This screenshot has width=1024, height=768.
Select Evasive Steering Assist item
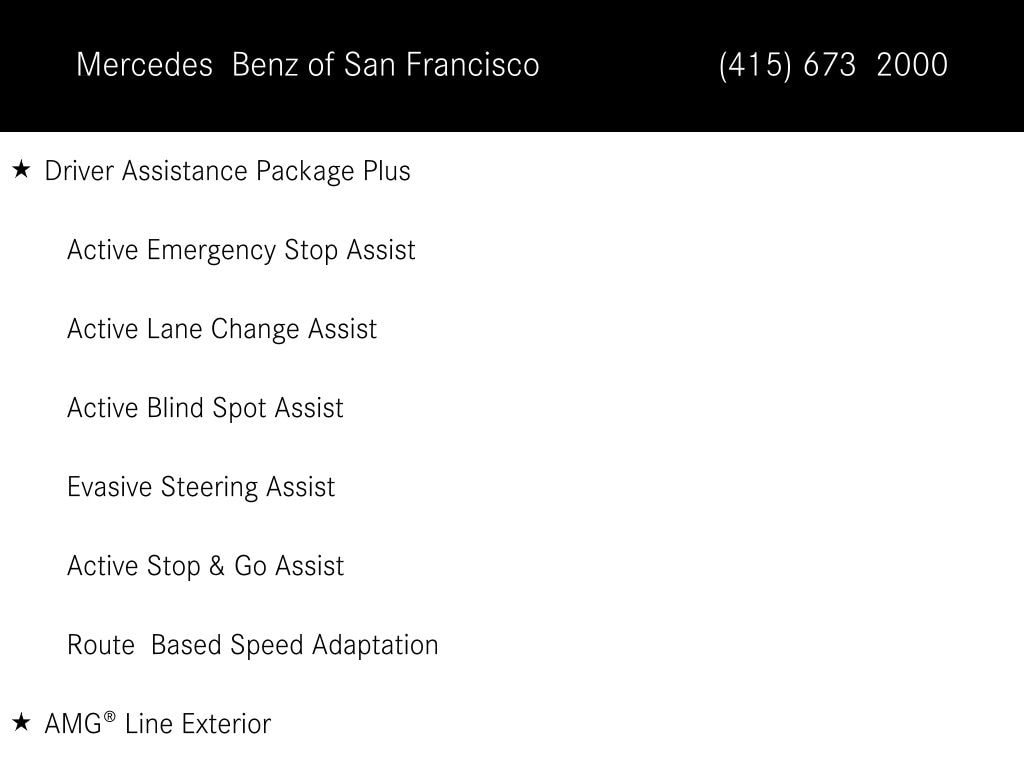click(x=201, y=487)
